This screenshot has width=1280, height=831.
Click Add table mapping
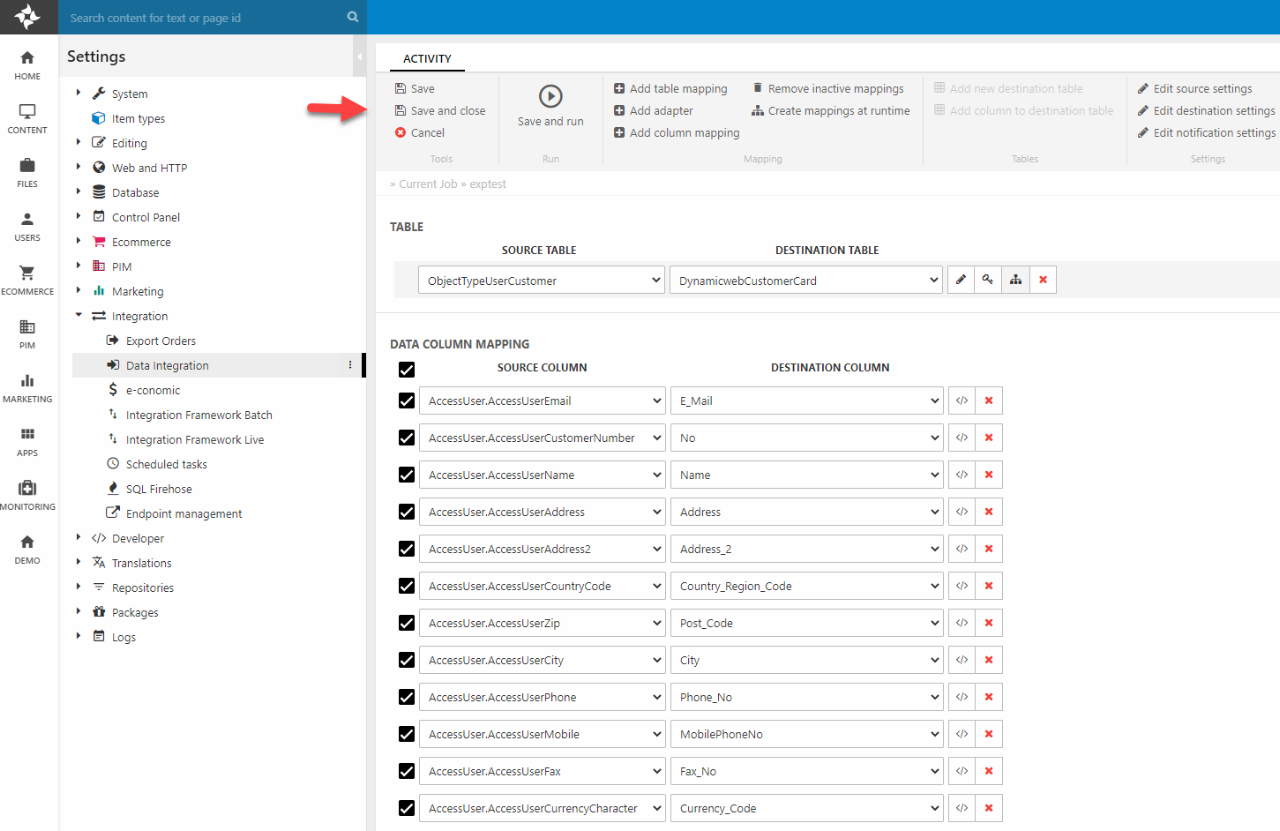pos(677,89)
